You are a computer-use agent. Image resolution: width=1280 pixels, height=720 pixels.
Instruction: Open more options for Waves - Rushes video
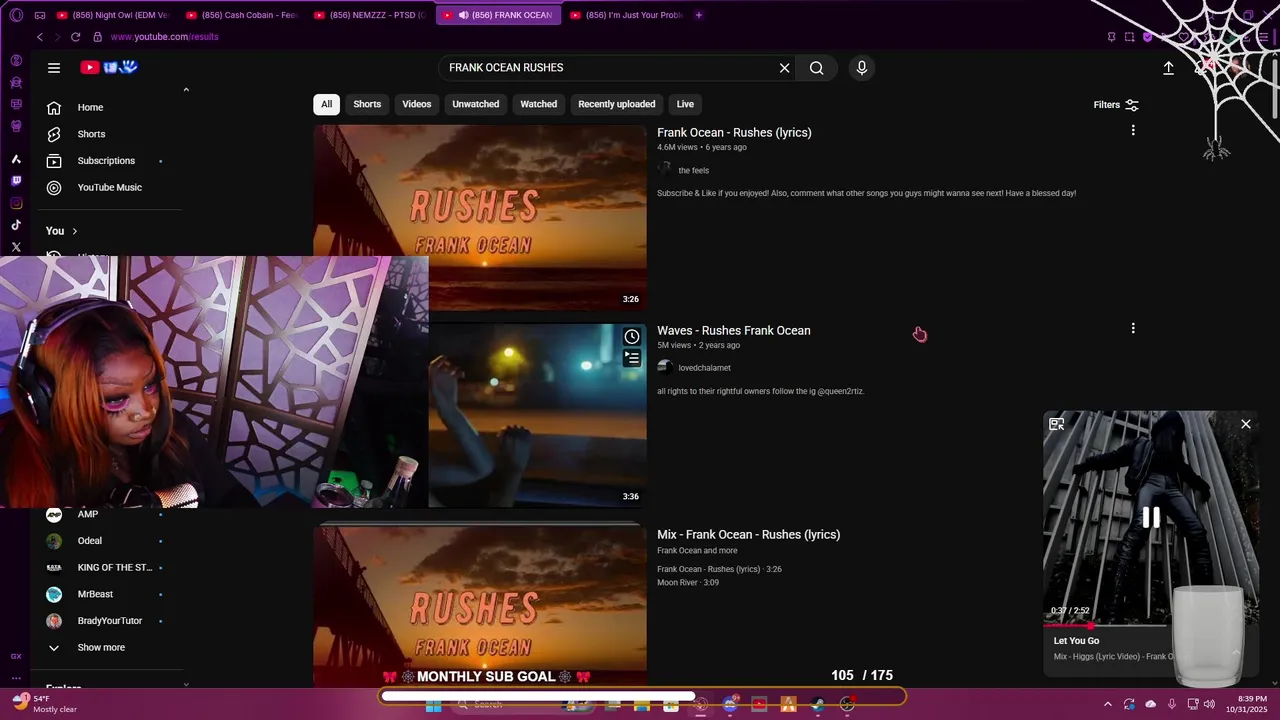tap(1133, 328)
